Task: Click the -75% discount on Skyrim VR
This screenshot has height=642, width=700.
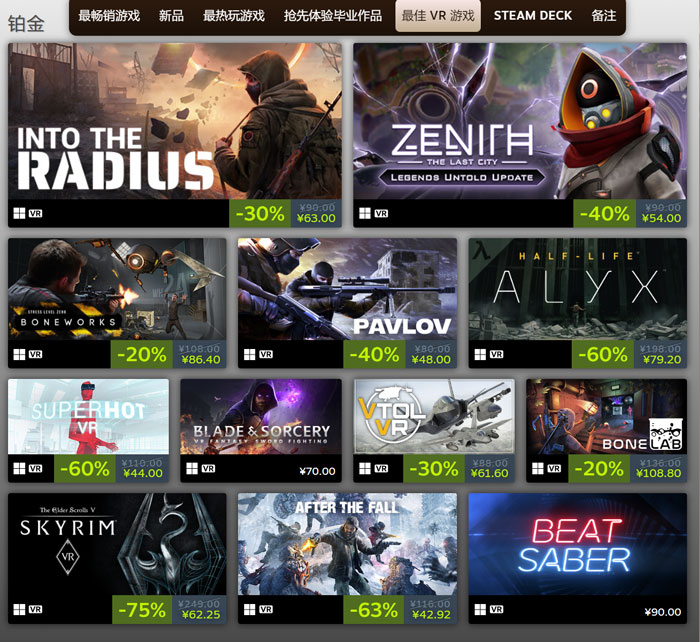Action: coord(142,609)
